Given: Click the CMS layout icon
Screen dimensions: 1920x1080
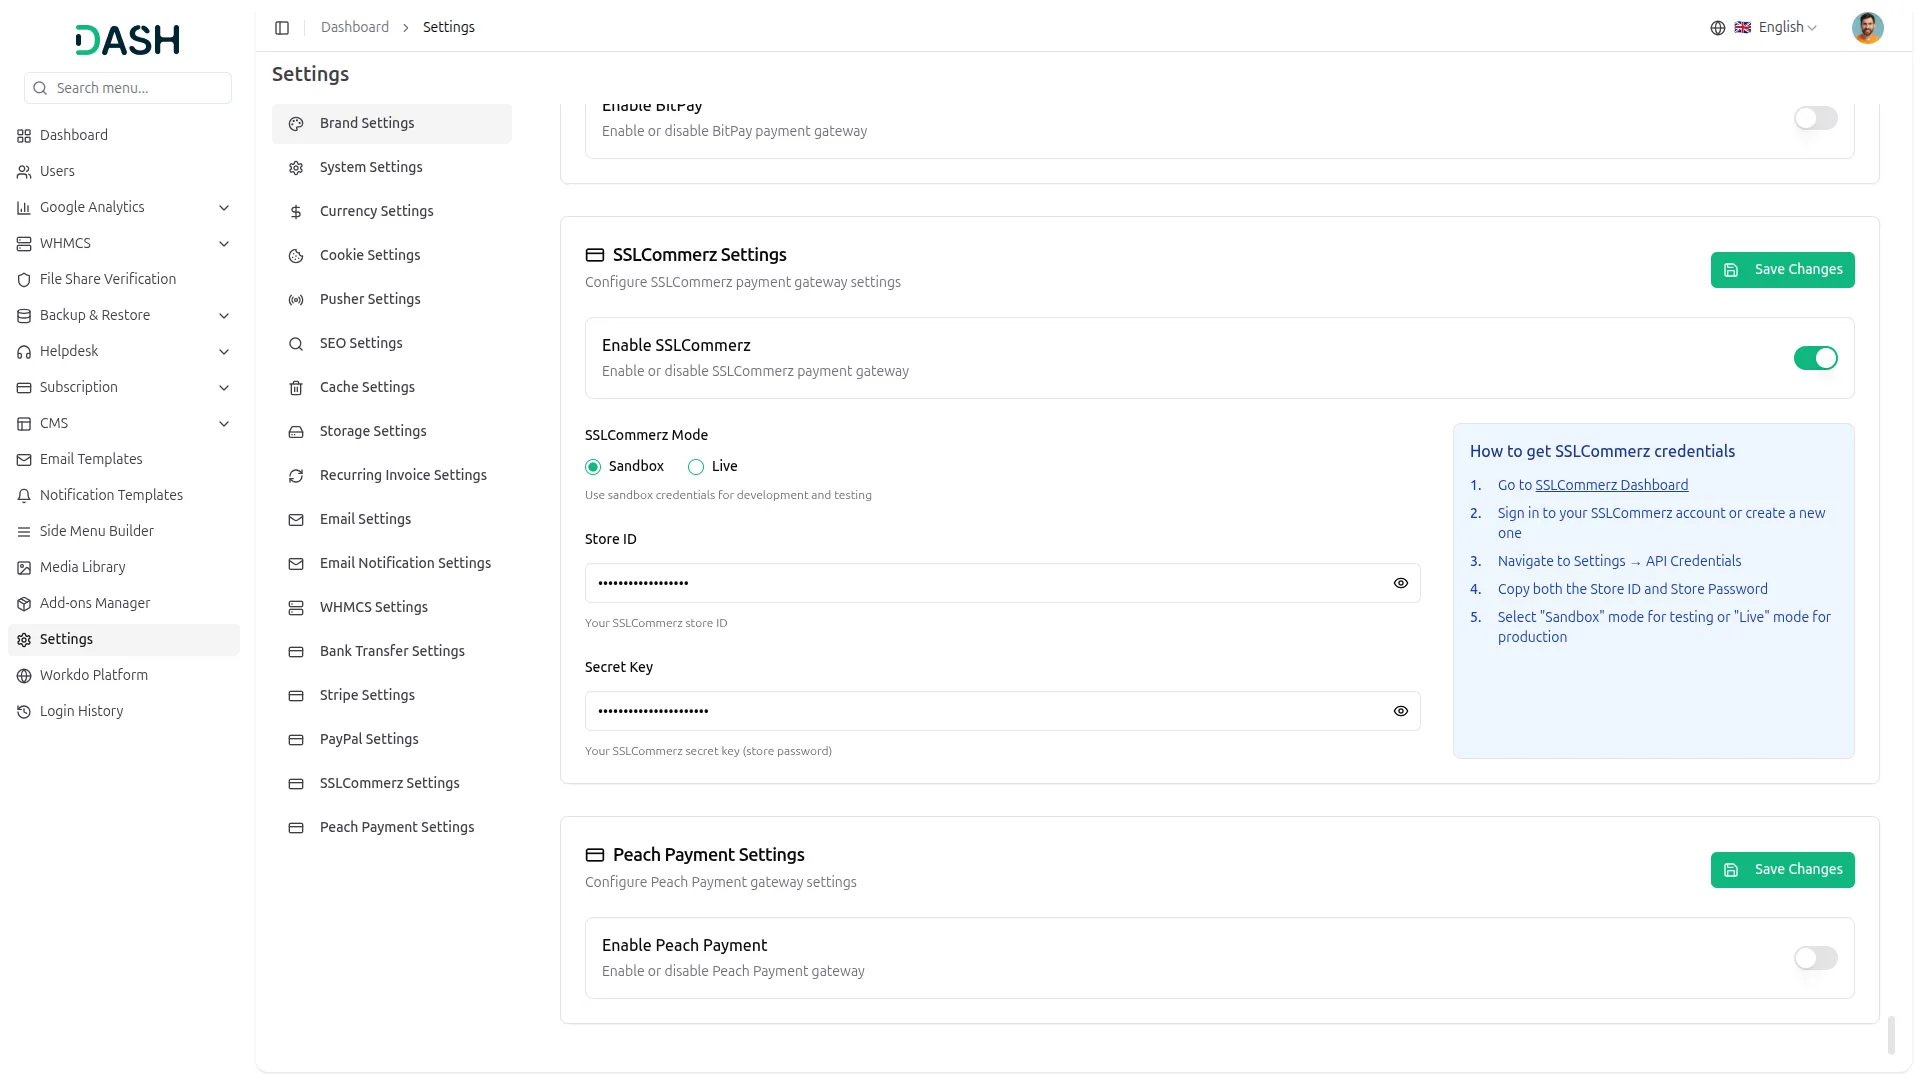Looking at the screenshot, I should coord(24,424).
